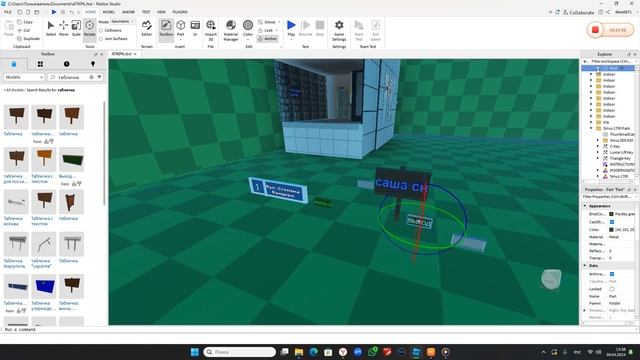
Task: Expand the Kits folder in Explorer
Action: (x=591, y=122)
